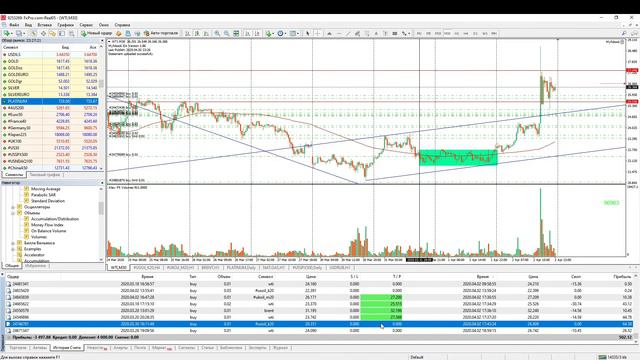Switch to the H4 timeframe

pyautogui.click(x=466, y=33)
